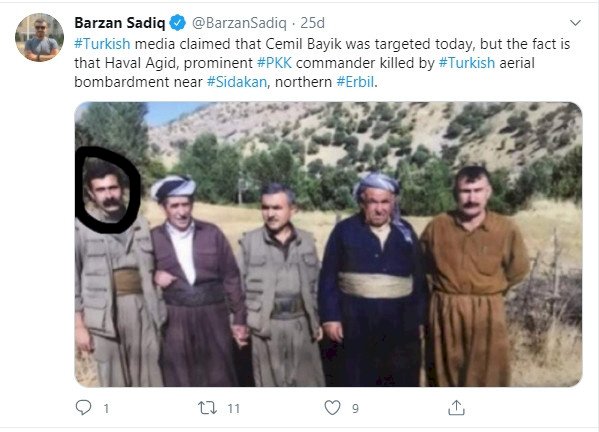Open the #Sidakan hashtag
This screenshot has width=599, height=432.
(x=236, y=82)
